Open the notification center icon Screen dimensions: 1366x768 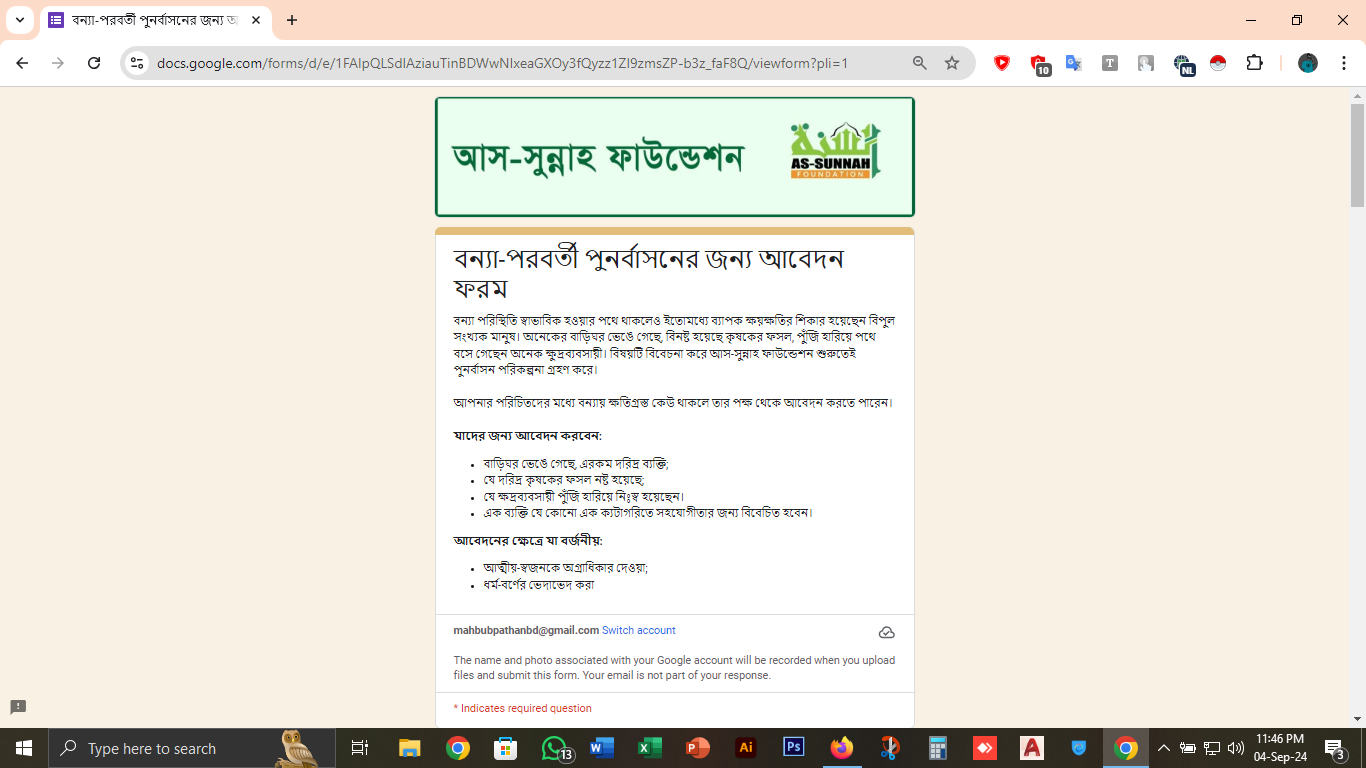pos(1335,748)
